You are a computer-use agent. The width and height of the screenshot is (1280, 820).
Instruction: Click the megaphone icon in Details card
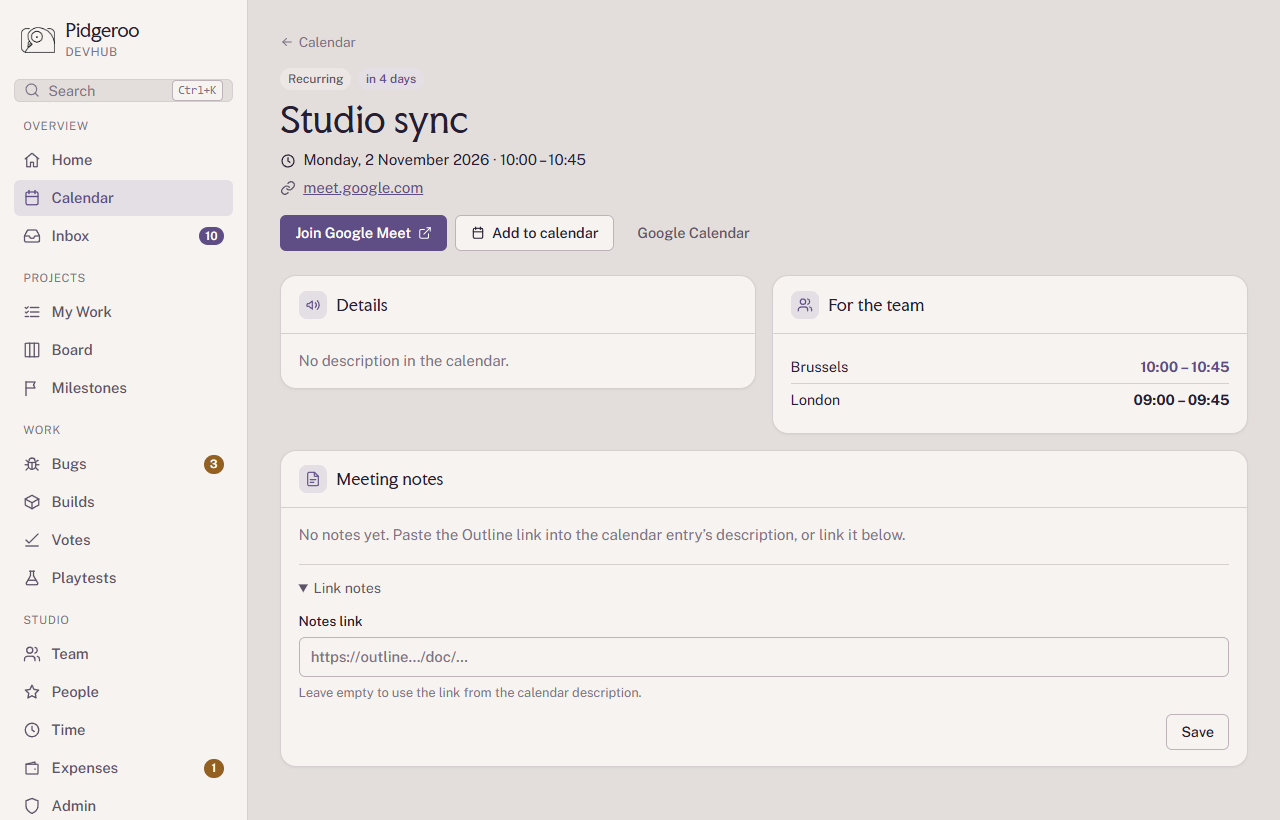pos(313,305)
